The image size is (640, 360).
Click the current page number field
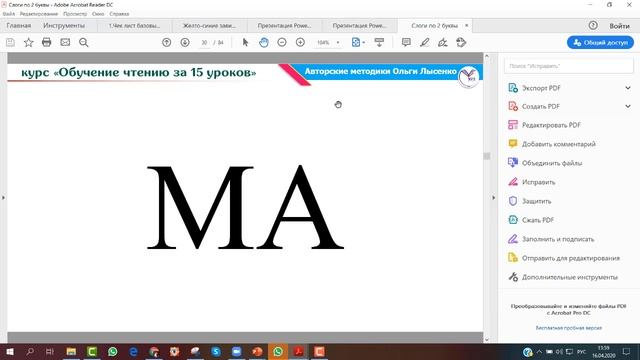click(x=204, y=42)
